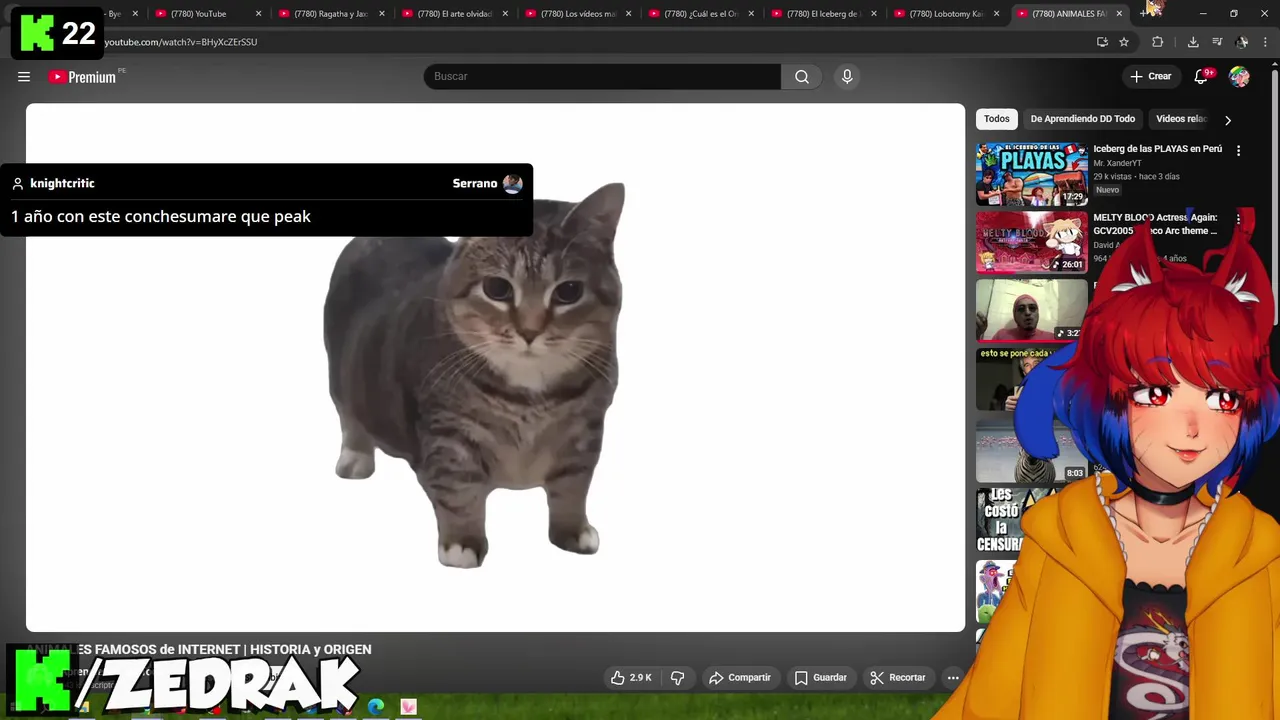
Task: Click the Guardar button
Action: click(x=821, y=678)
